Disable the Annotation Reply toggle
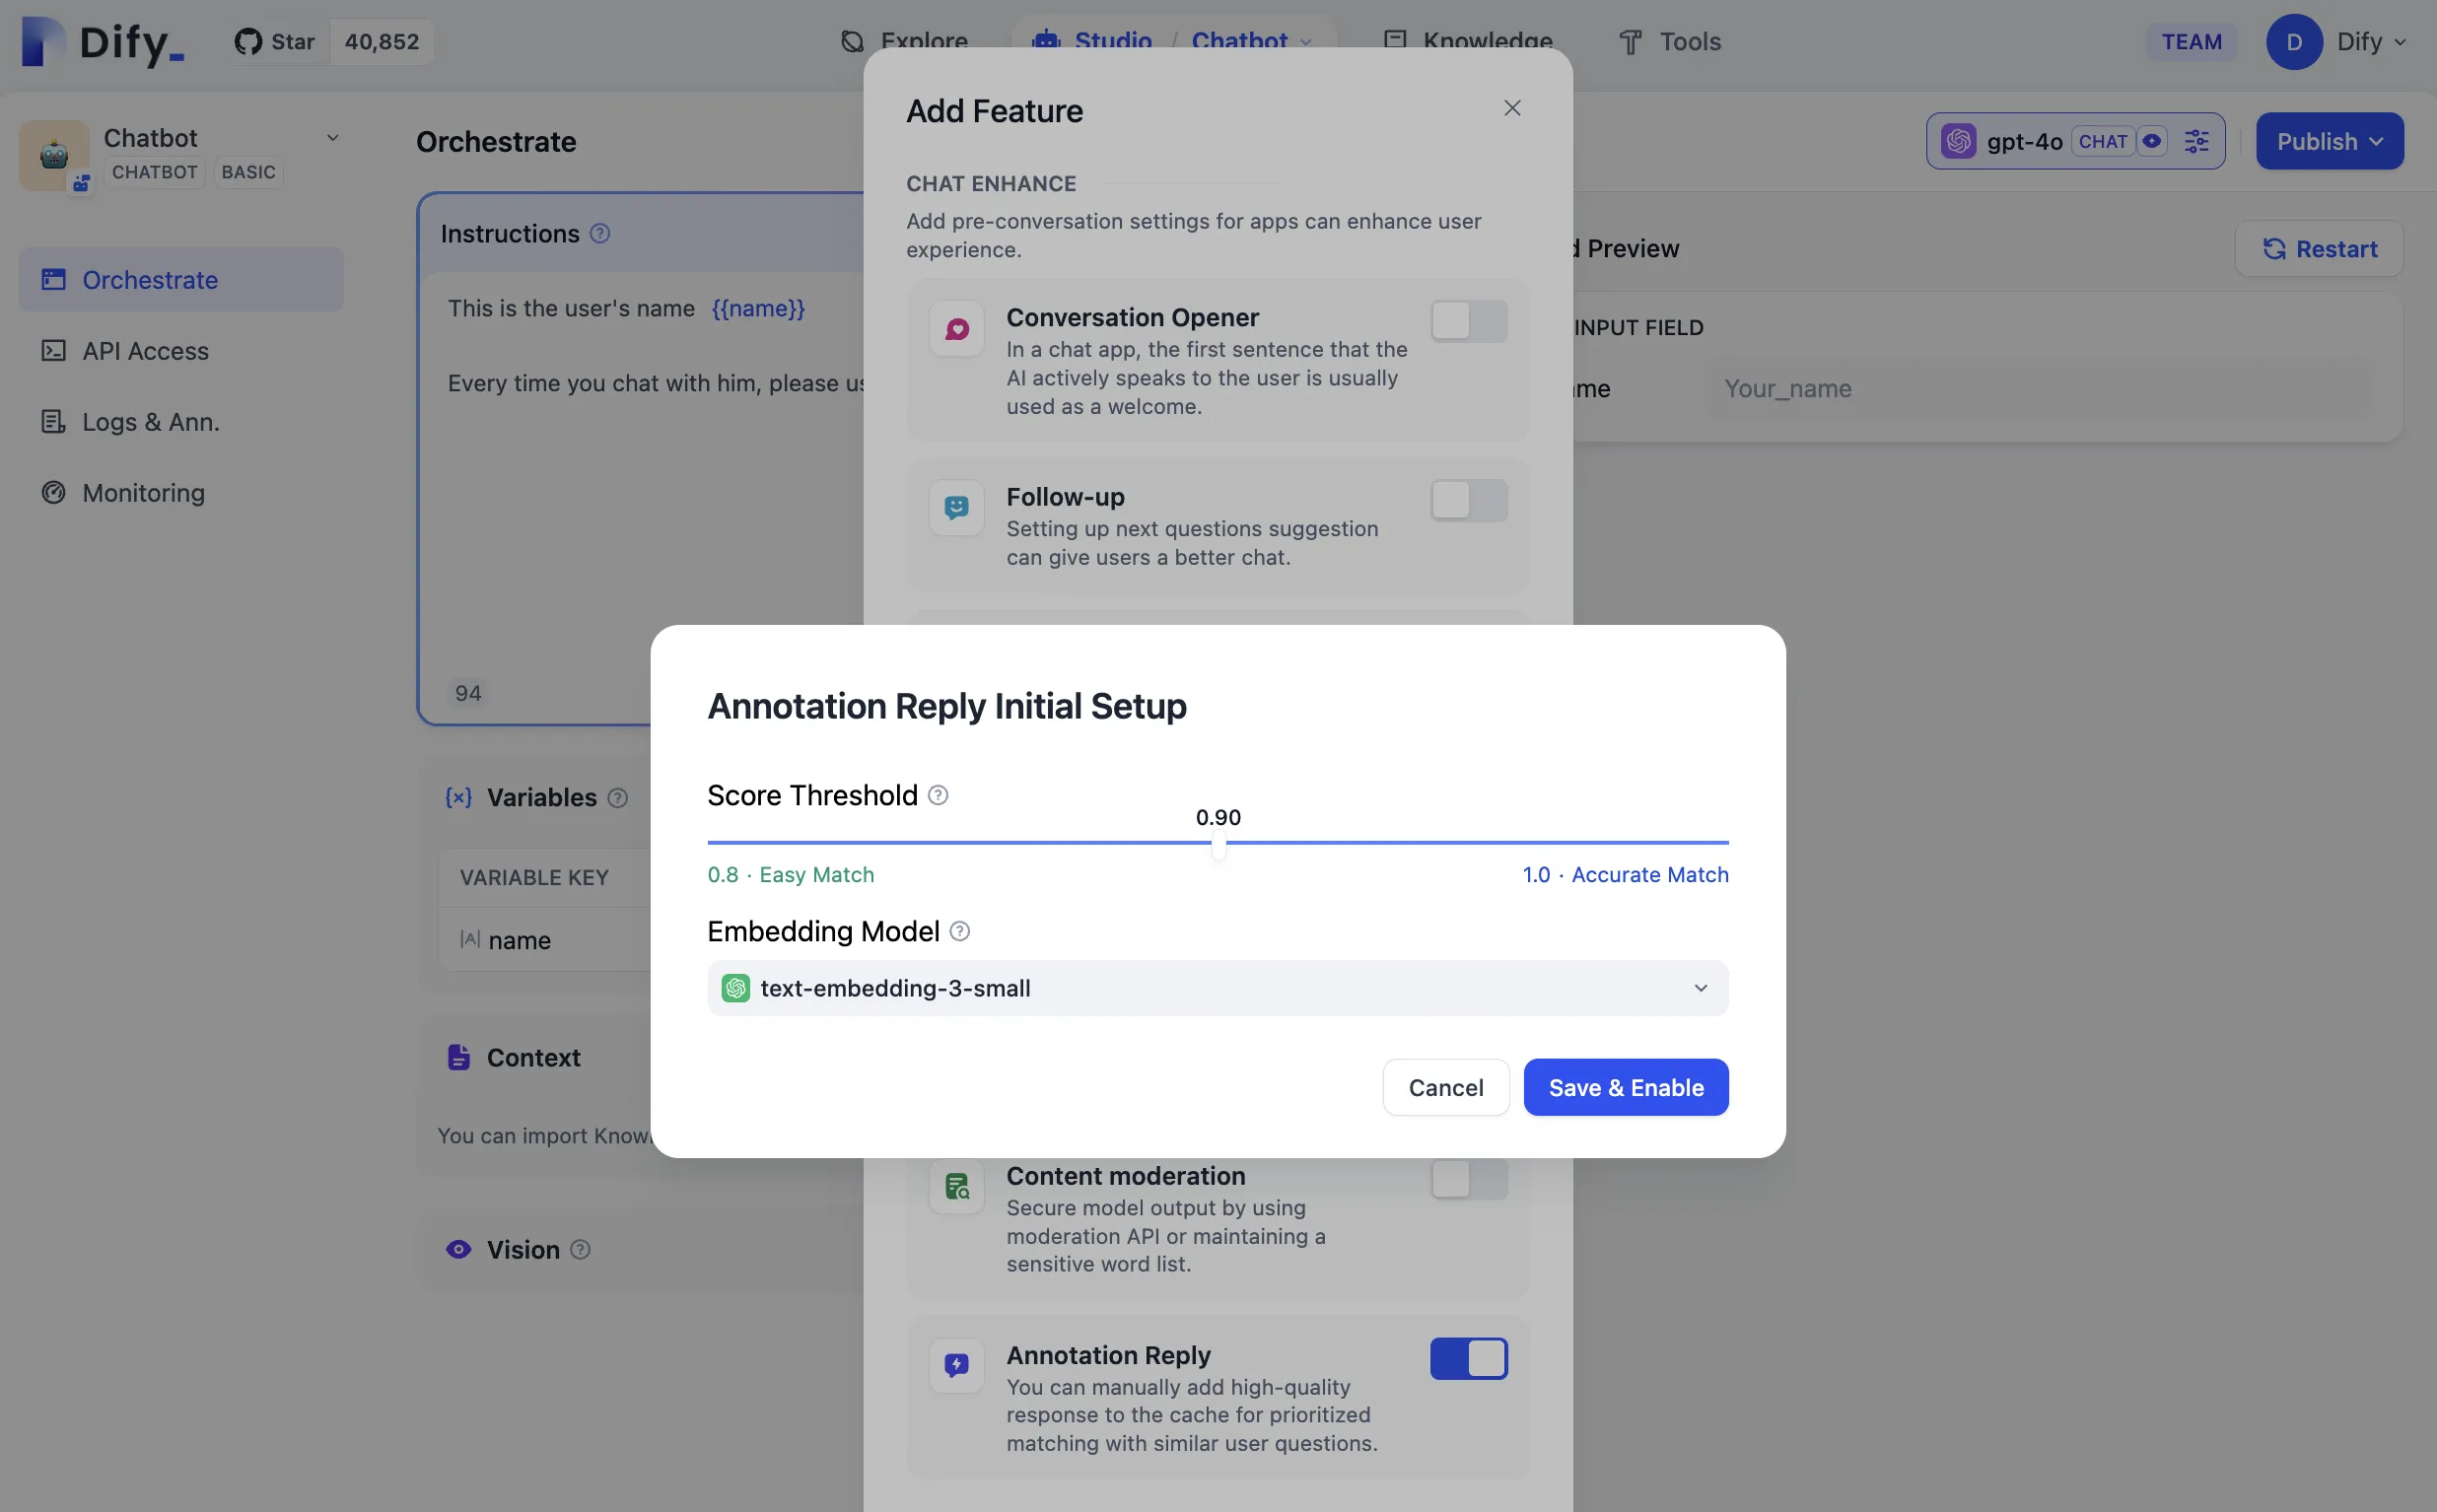2437x1512 pixels. 1468,1358
